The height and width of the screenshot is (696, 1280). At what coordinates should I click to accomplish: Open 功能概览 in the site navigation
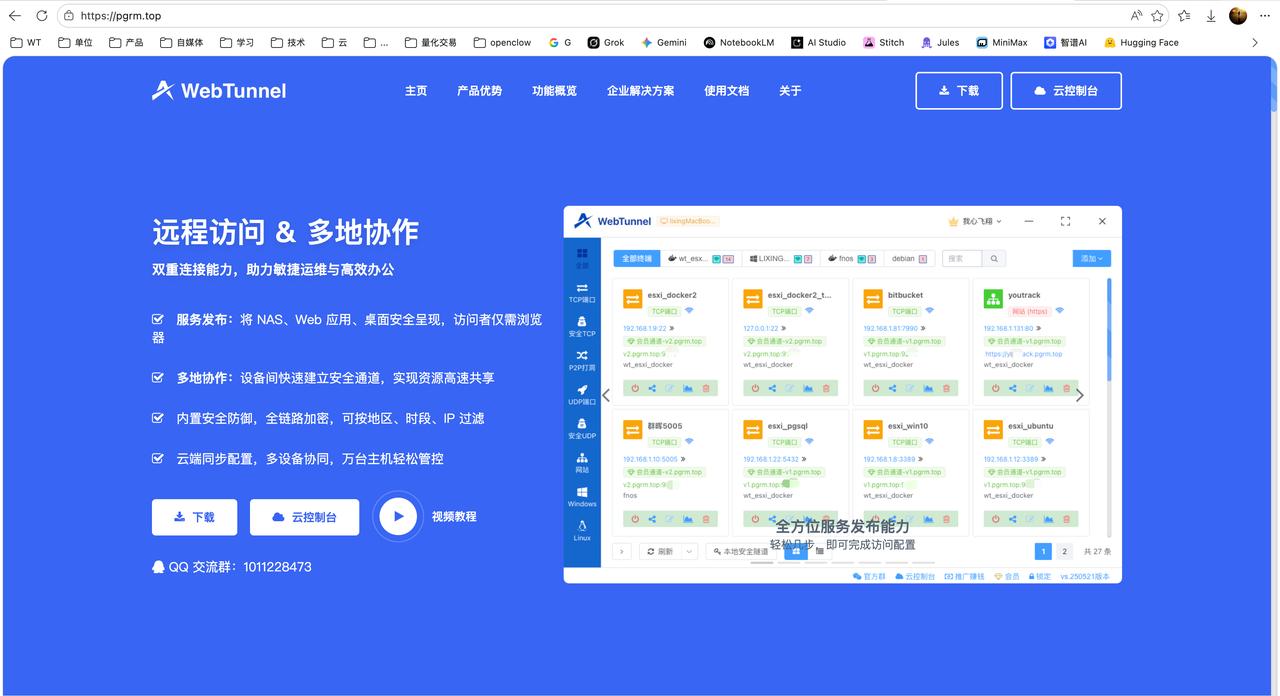[x=554, y=91]
